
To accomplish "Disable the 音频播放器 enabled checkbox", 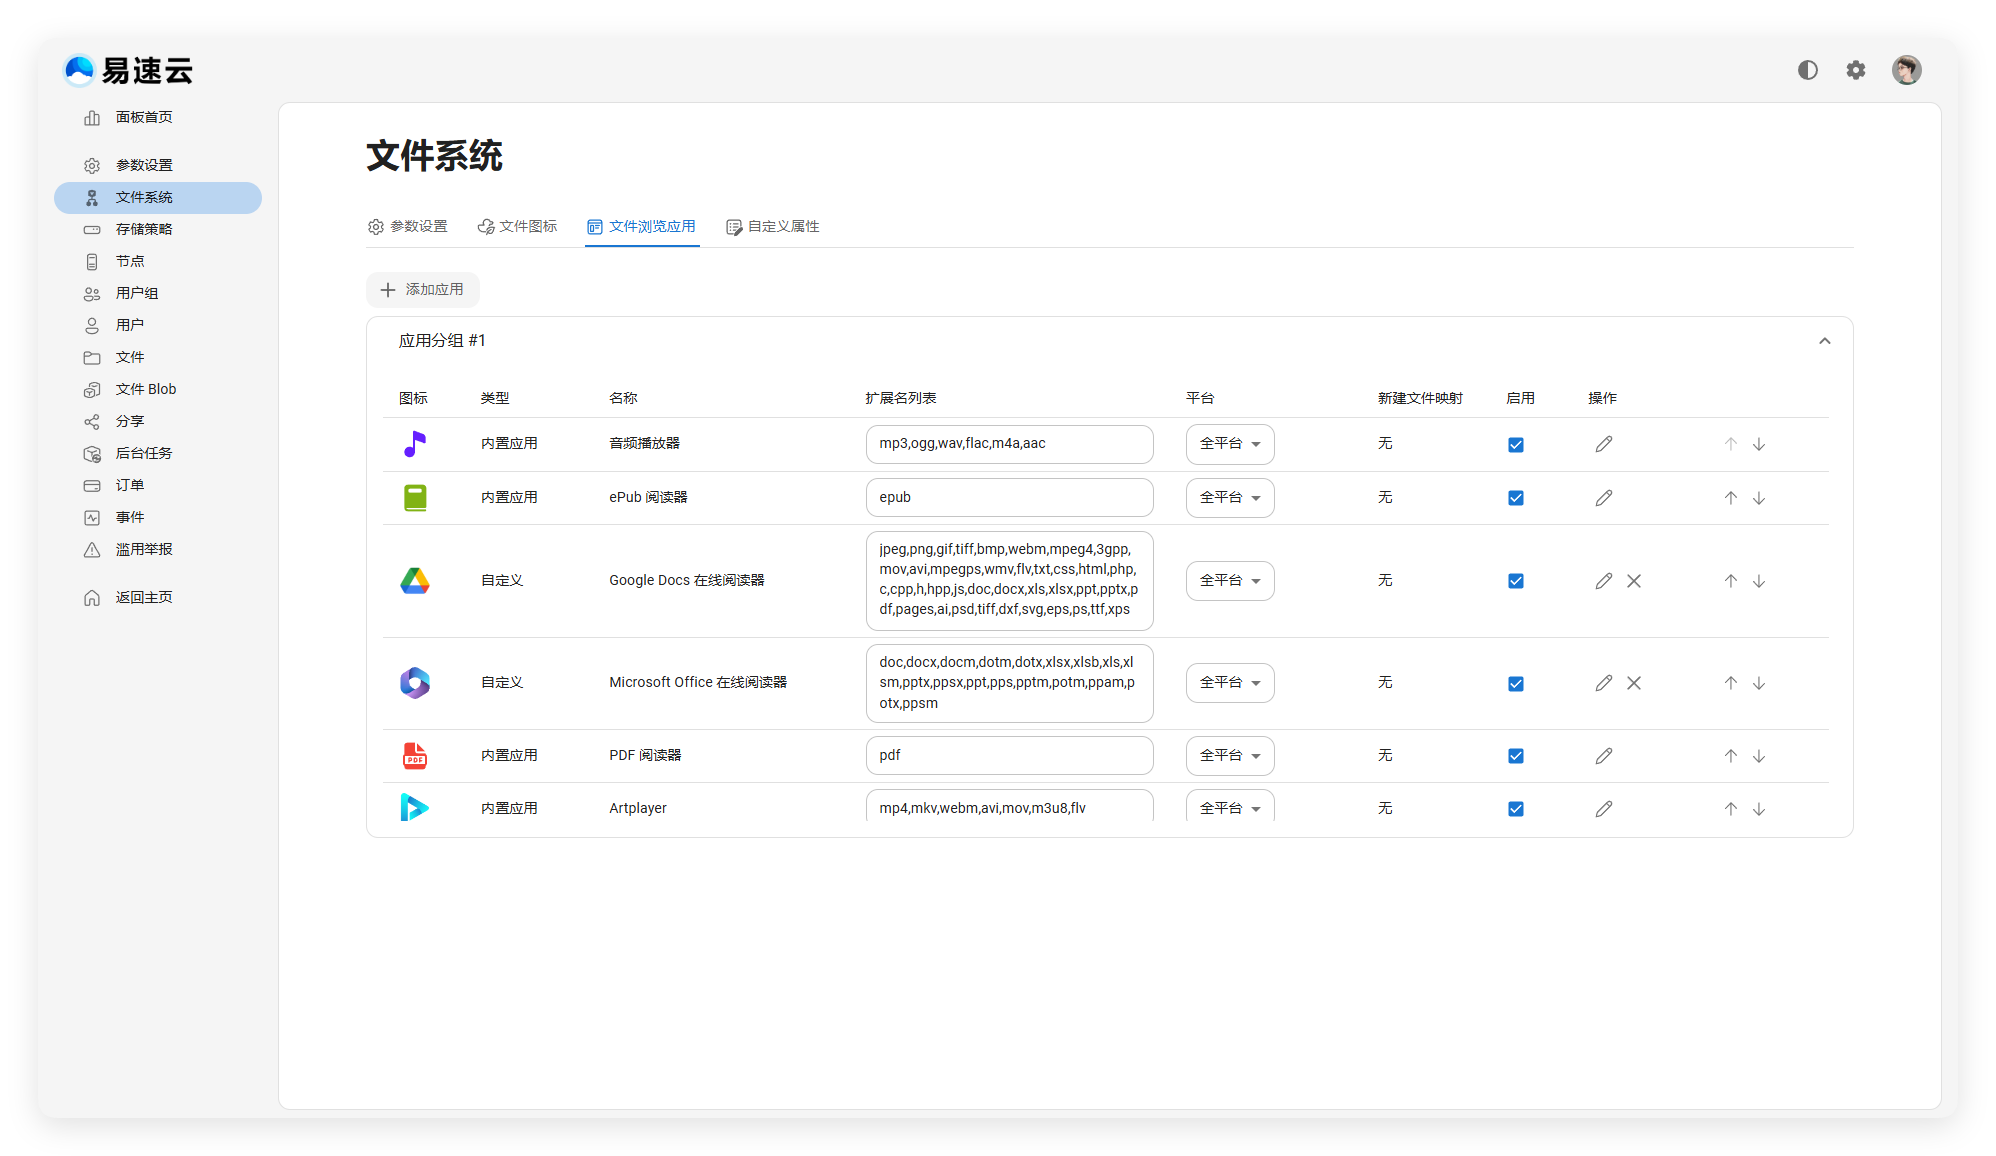I will click(1516, 445).
